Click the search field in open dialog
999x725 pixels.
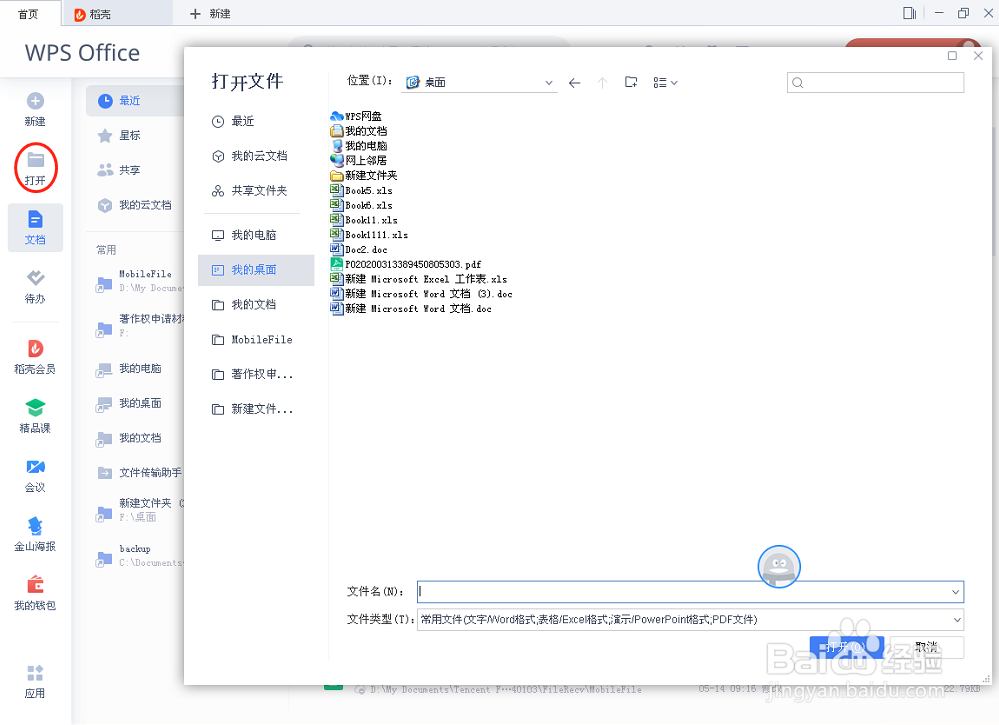coord(875,83)
